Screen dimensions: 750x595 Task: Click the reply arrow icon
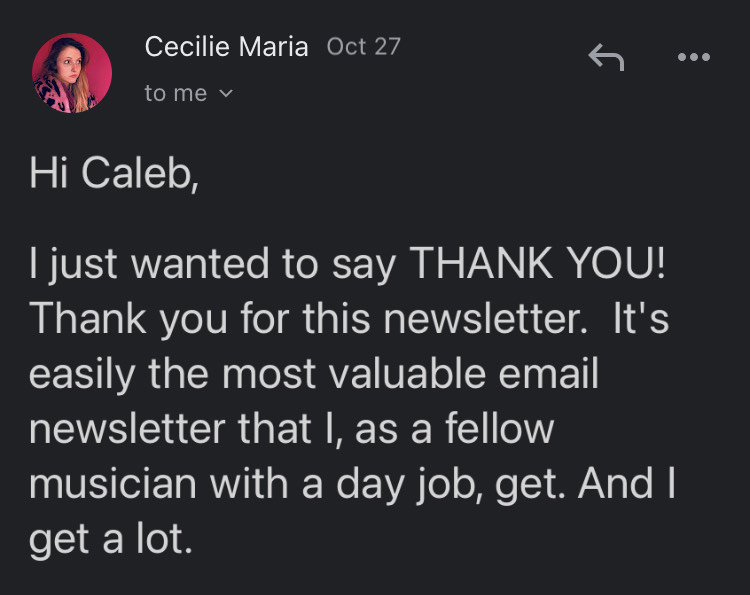606,59
